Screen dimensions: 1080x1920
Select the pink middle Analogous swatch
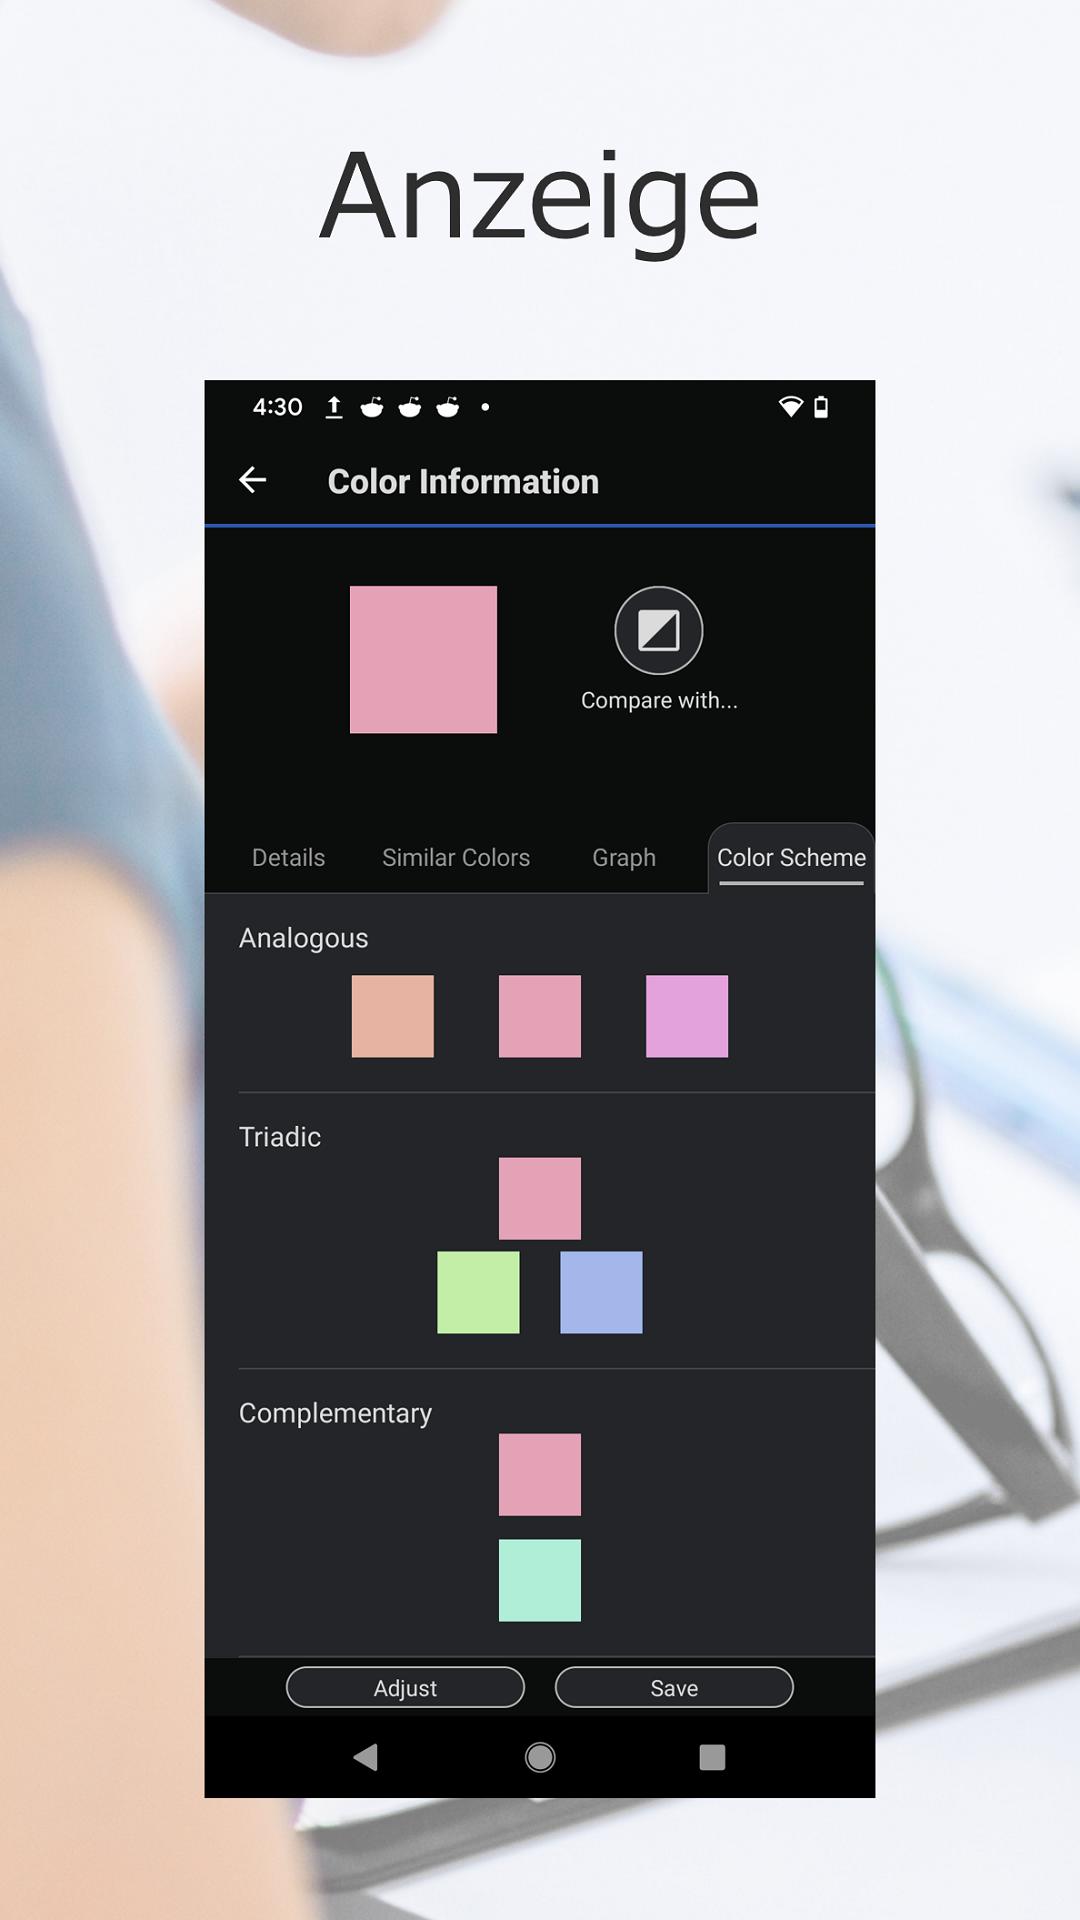click(x=540, y=1016)
